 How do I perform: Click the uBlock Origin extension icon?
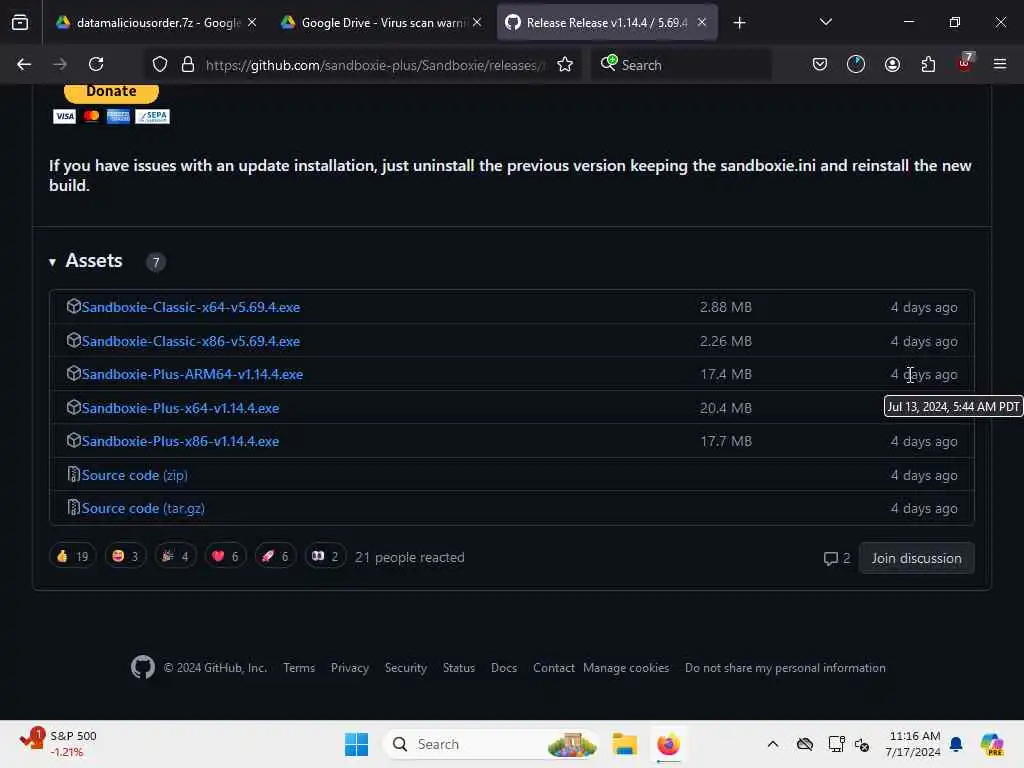[x=965, y=63]
